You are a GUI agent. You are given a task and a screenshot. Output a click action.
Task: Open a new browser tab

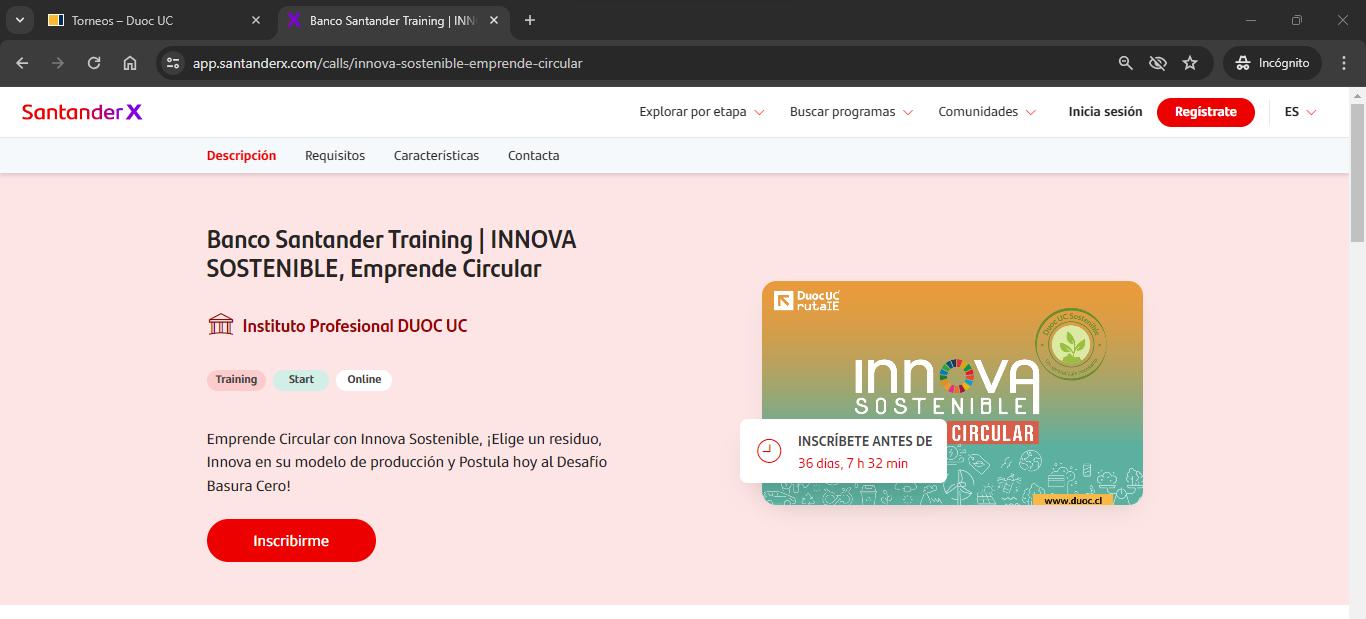click(530, 20)
